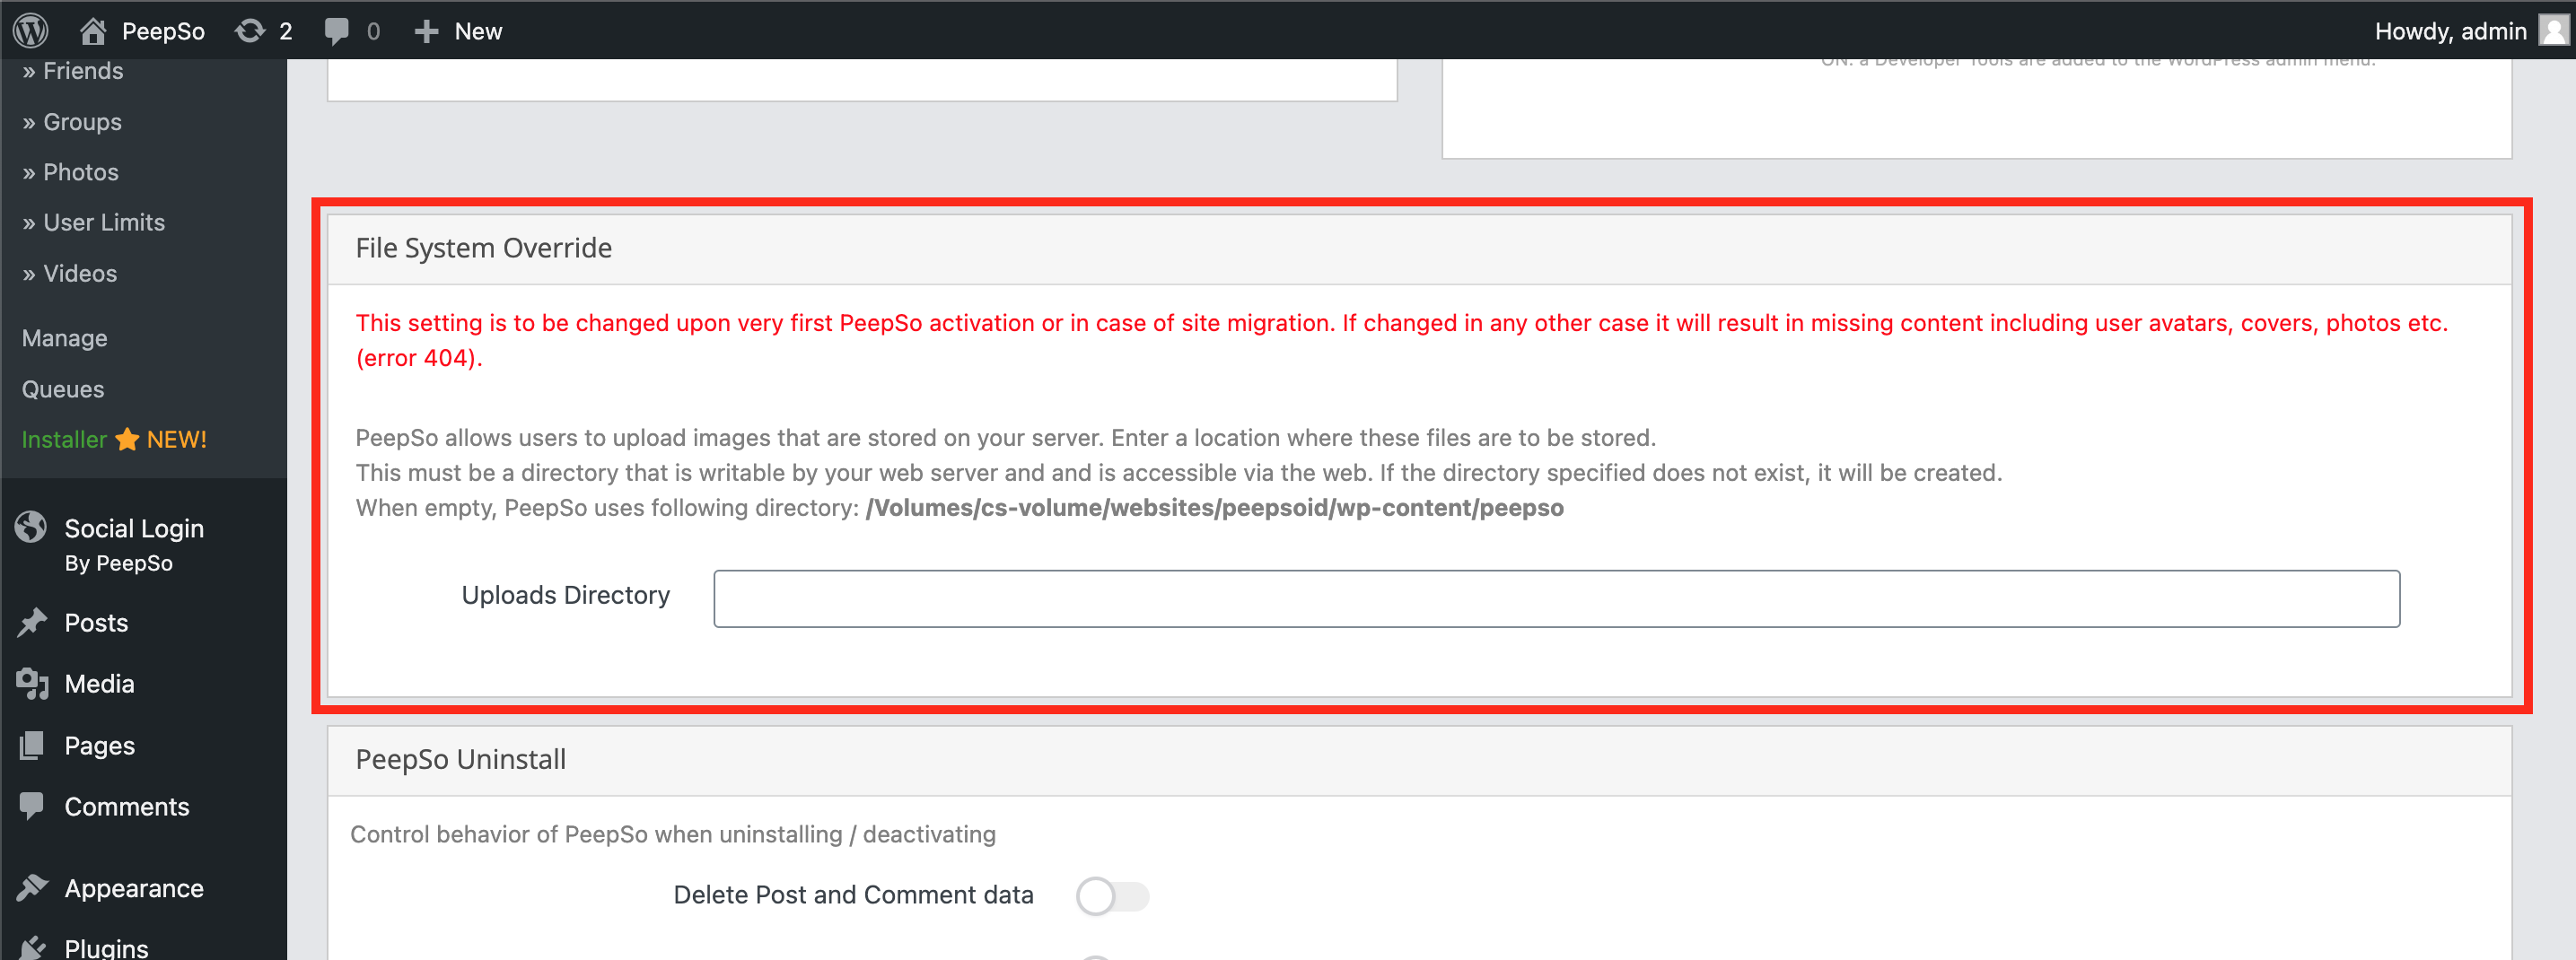Image resolution: width=2576 pixels, height=960 pixels.
Task: Open the Groups submenu item
Action: pyautogui.click(x=72, y=121)
